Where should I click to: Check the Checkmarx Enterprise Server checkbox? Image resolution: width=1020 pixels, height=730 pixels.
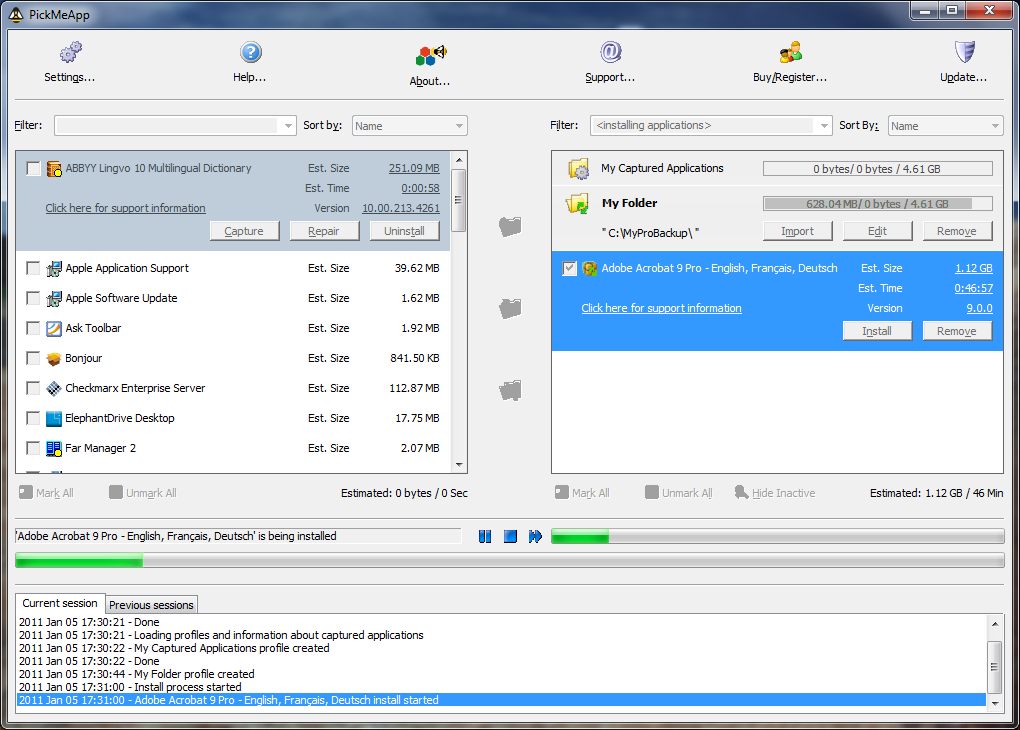click(x=33, y=388)
